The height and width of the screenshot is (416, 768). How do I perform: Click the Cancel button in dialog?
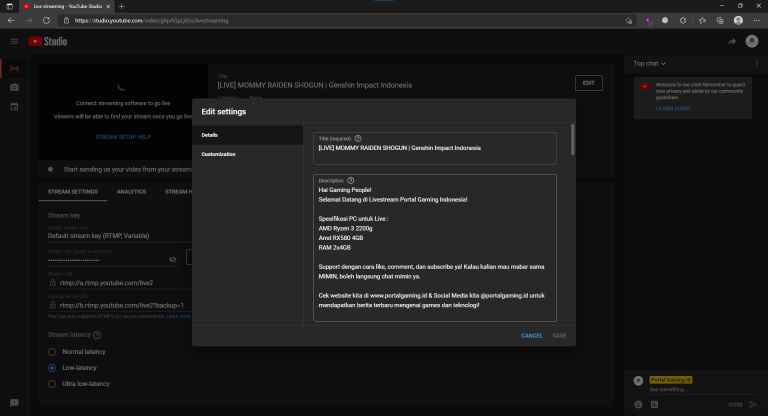coord(531,335)
